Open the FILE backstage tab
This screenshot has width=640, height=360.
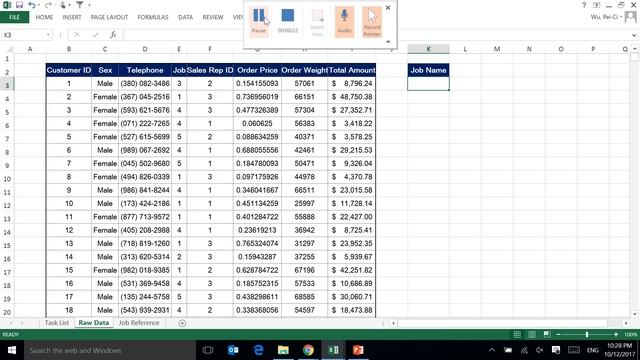tap(14, 17)
